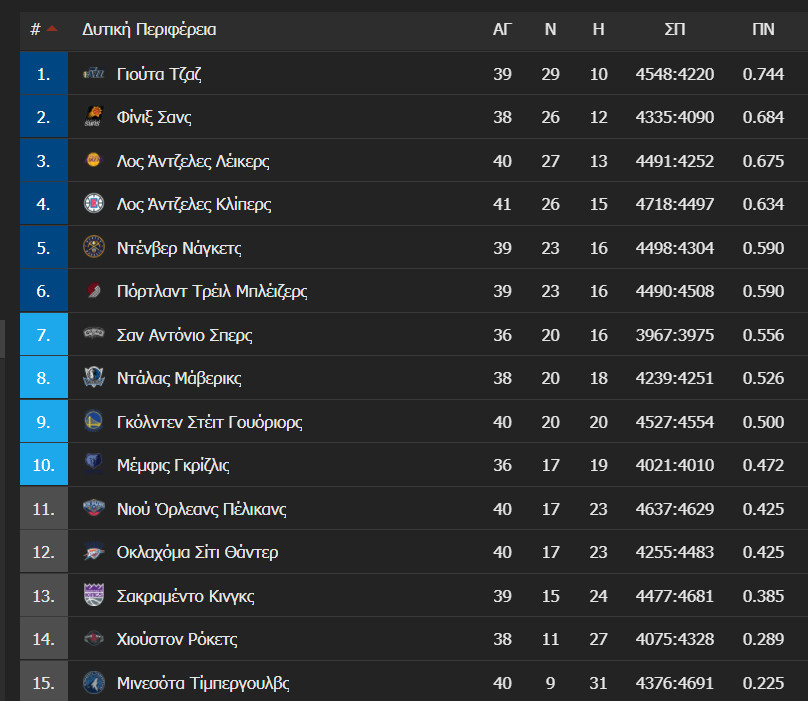Sort table by ΠΝ column header
The height and width of the screenshot is (701, 808).
click(x=763, y=29)
